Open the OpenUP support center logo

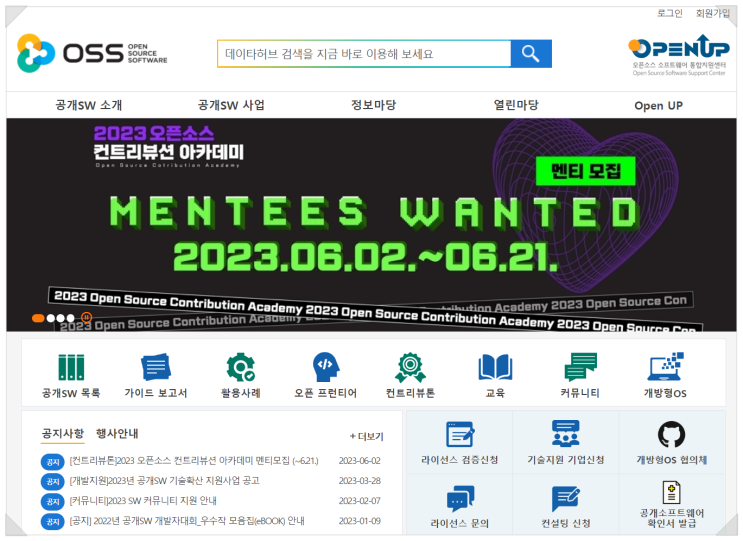pos(679,55)
